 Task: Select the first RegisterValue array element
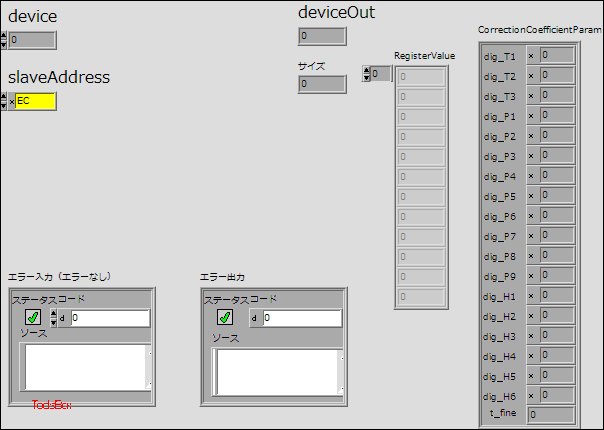pos(421,77)
